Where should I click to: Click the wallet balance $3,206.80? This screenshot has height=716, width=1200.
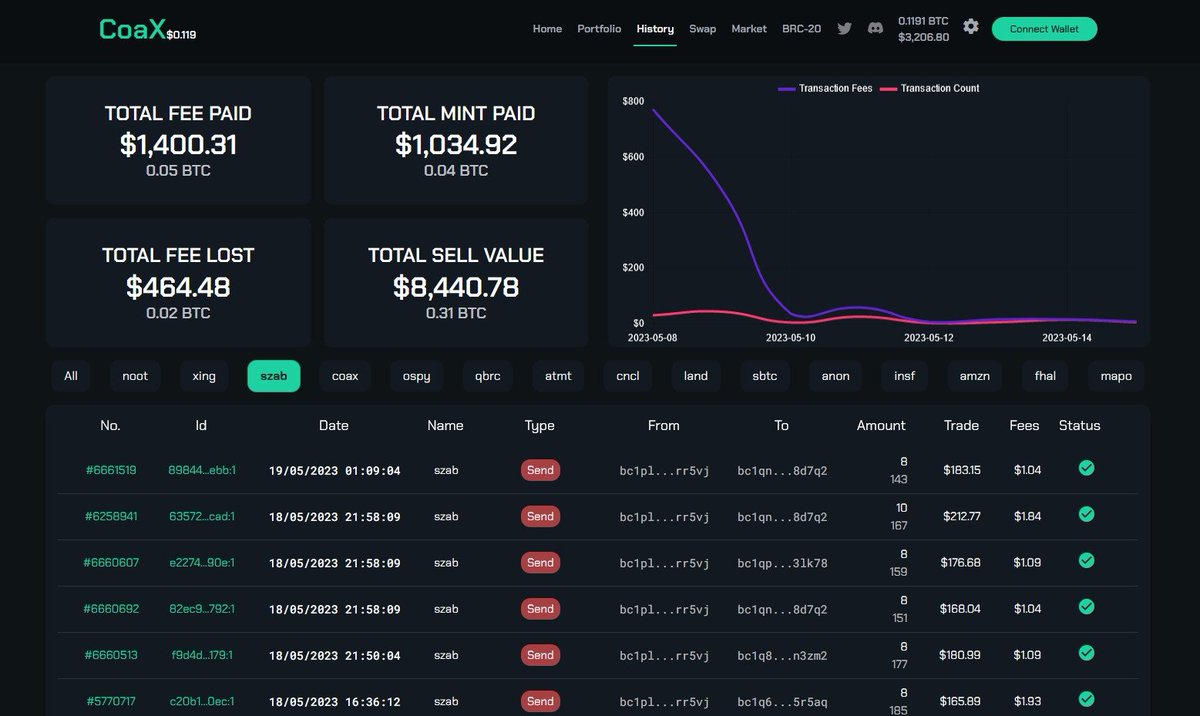coord(923,37)
